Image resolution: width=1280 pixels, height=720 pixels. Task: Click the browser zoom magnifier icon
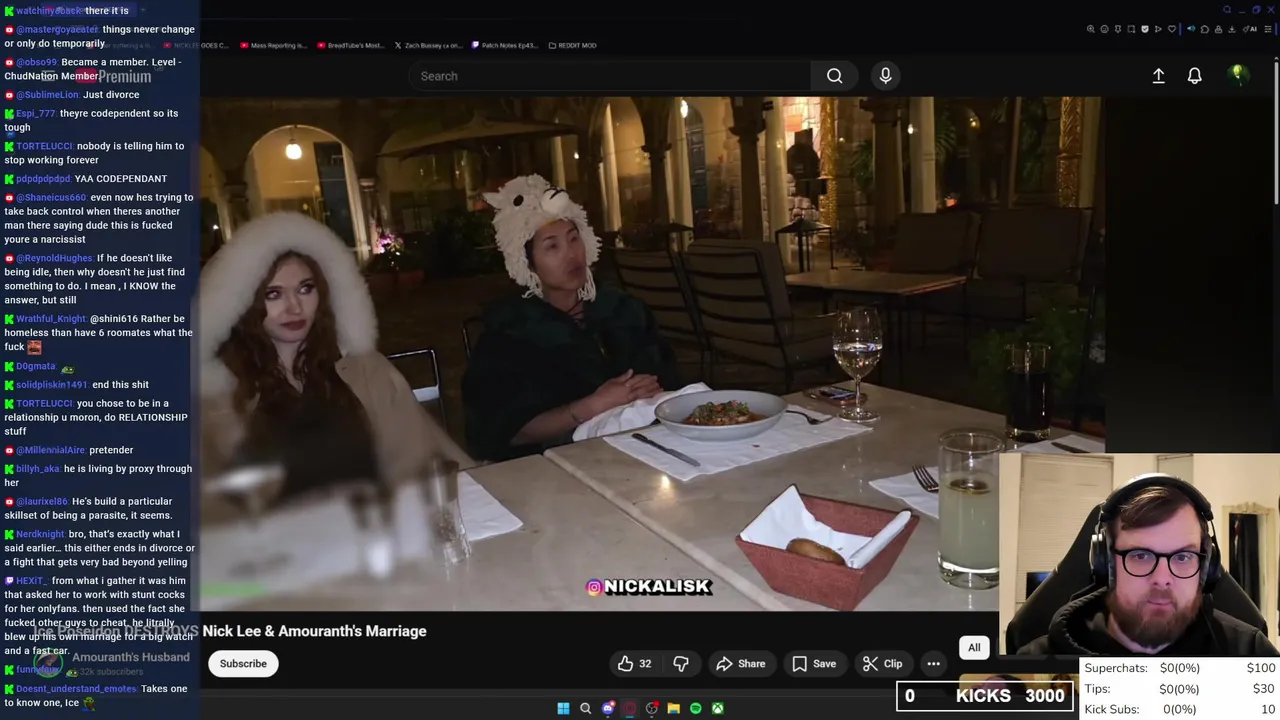point(1091,29)
